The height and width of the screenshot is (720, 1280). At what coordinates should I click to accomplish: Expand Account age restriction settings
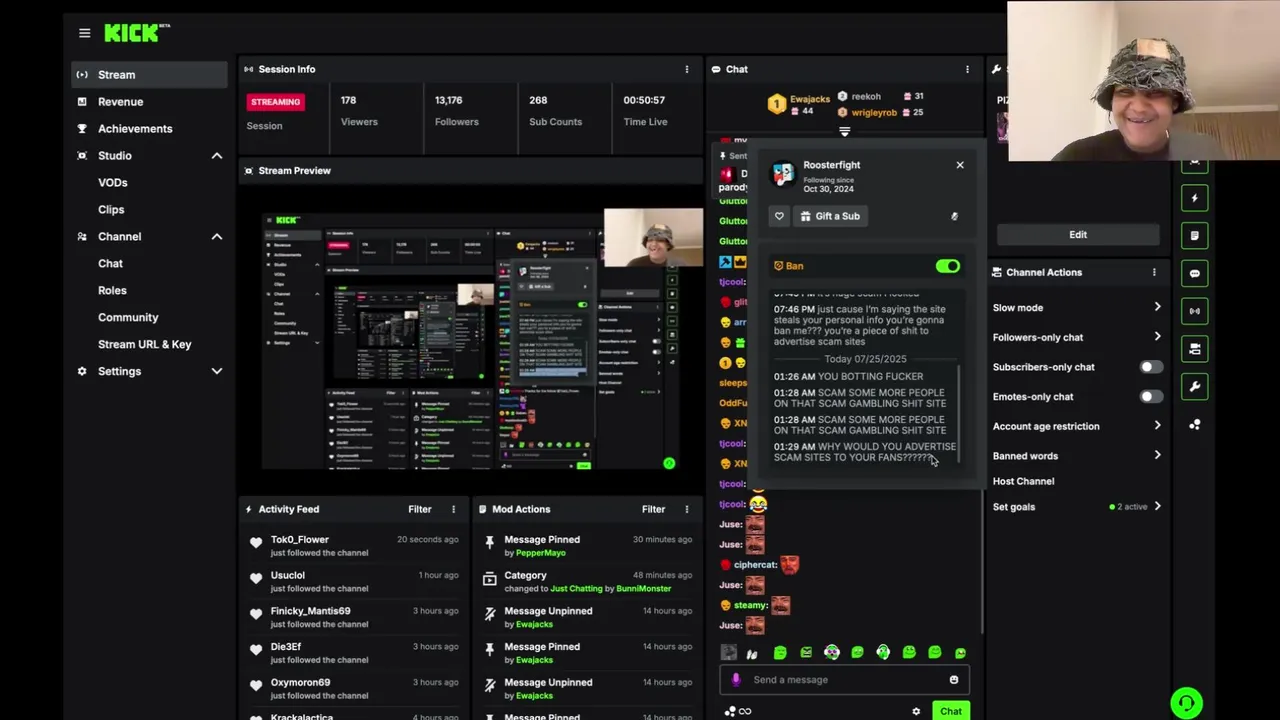[x=1157, y=426]
